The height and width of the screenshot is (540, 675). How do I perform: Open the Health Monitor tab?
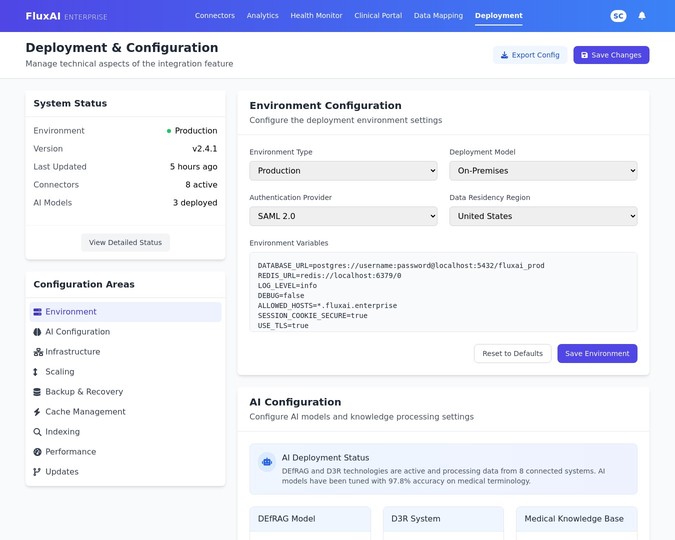pyautogui.click(x=316, y=16)
